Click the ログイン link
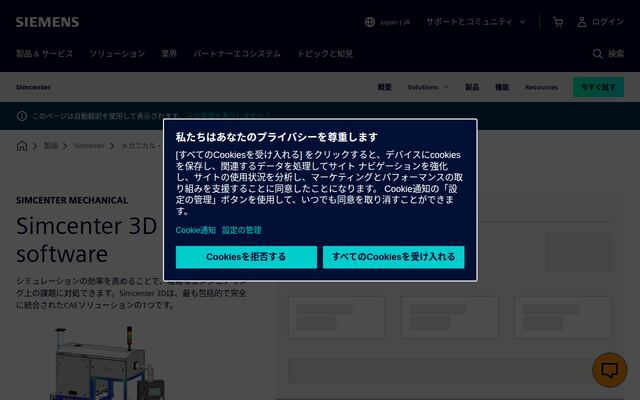640x400 pixels. pyautogui.click(x=608, y=22)
